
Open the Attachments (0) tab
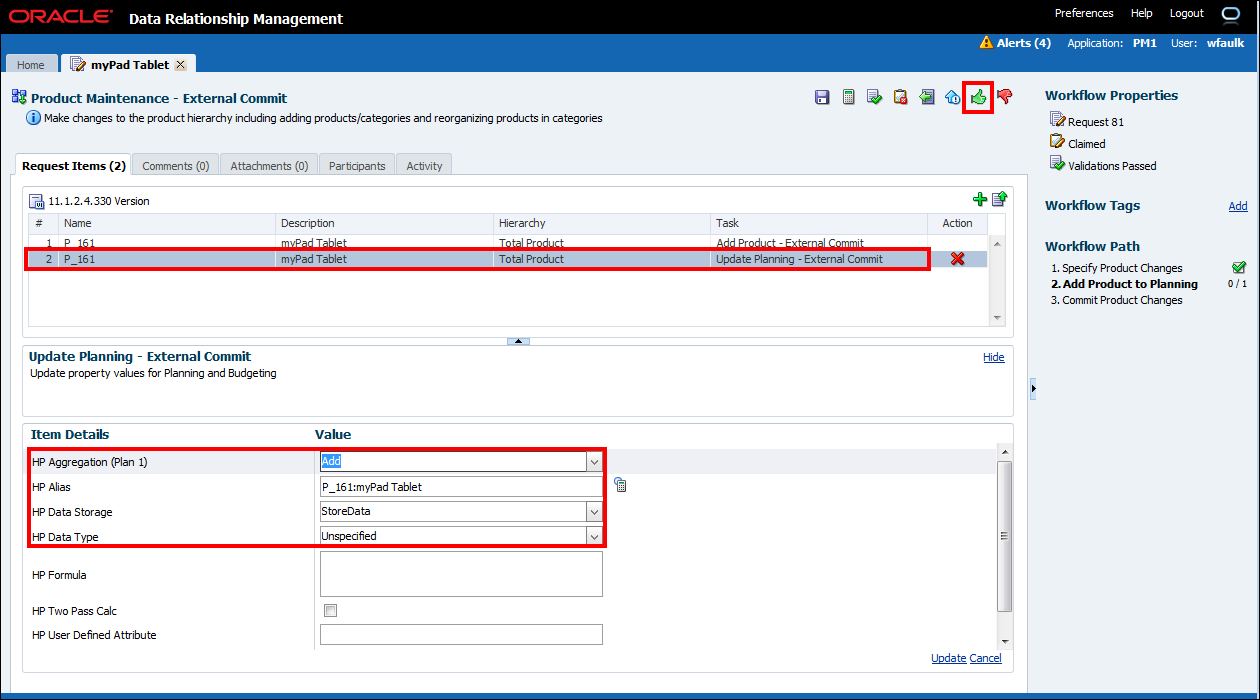(269, 166)
